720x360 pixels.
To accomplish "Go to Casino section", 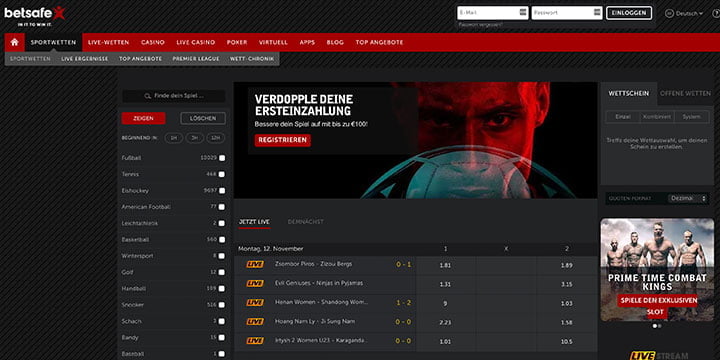I will click(153, 42).
